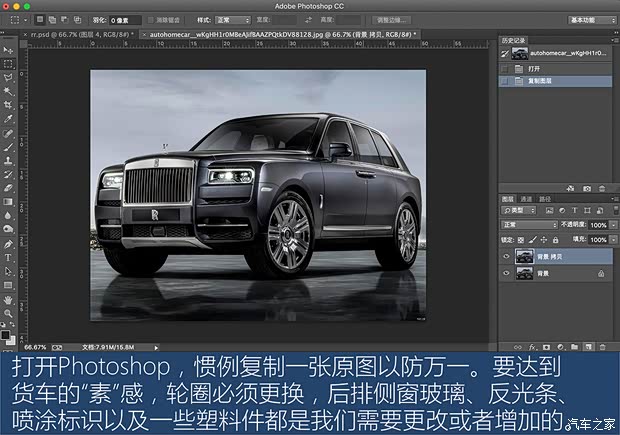This screenshot has width=620, height=435.
Task: Select the Pen tool
Action: [x=8, y=244]
